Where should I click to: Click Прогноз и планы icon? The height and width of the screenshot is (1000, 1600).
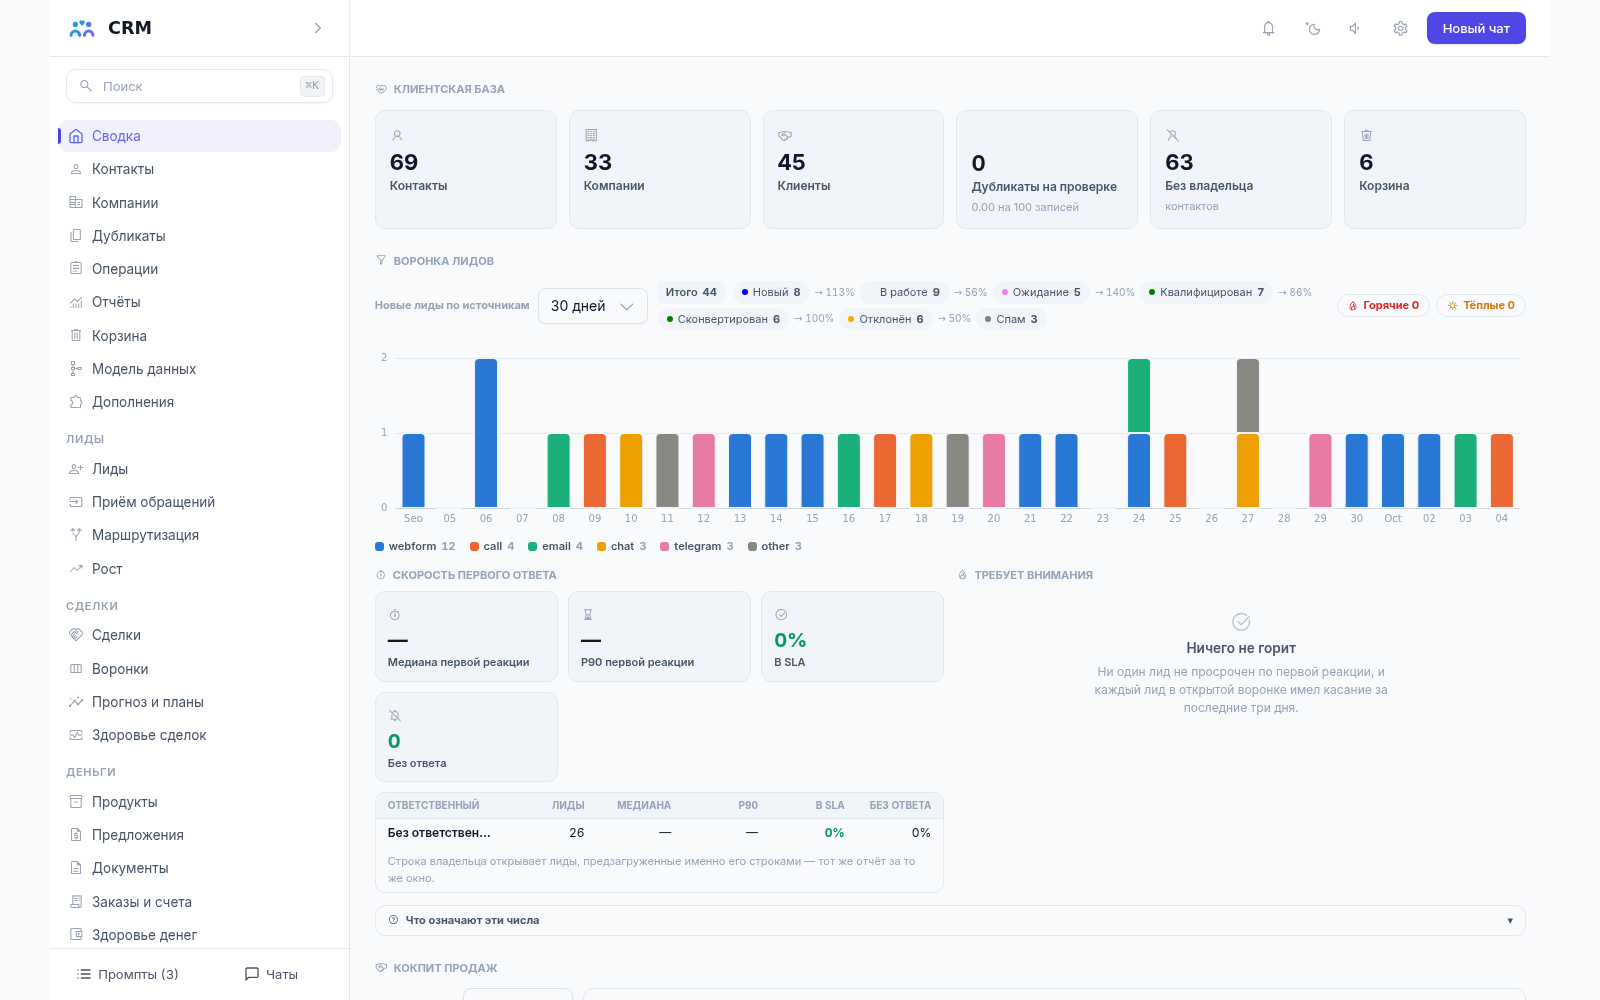pyautogui.click(x=76, y=702)
